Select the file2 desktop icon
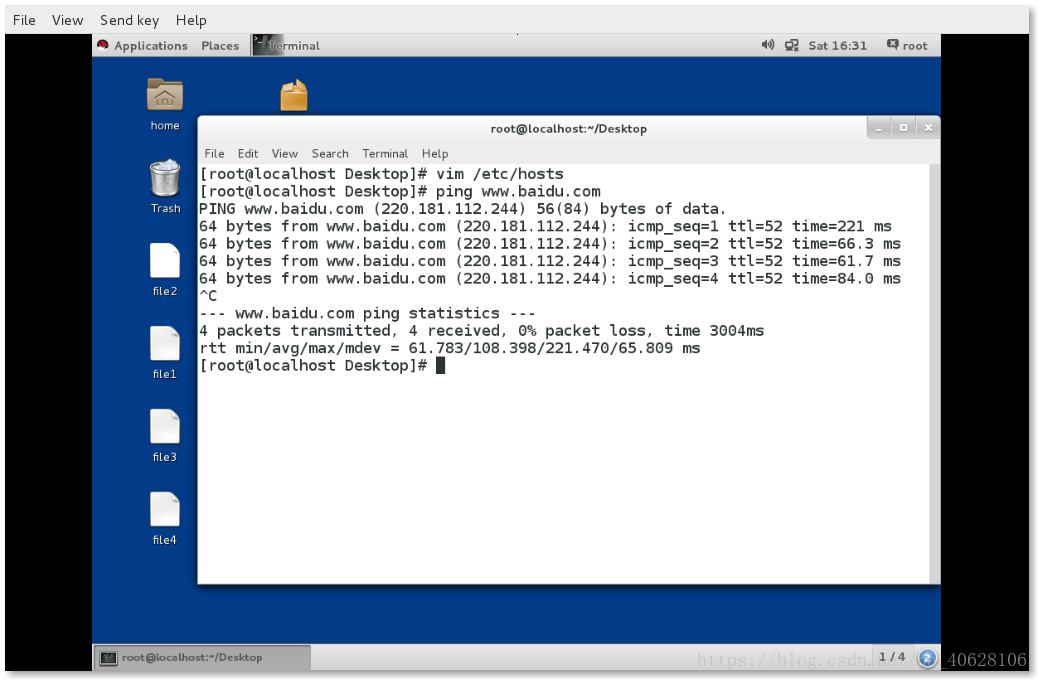1038x680 pixels. (165, 261)
